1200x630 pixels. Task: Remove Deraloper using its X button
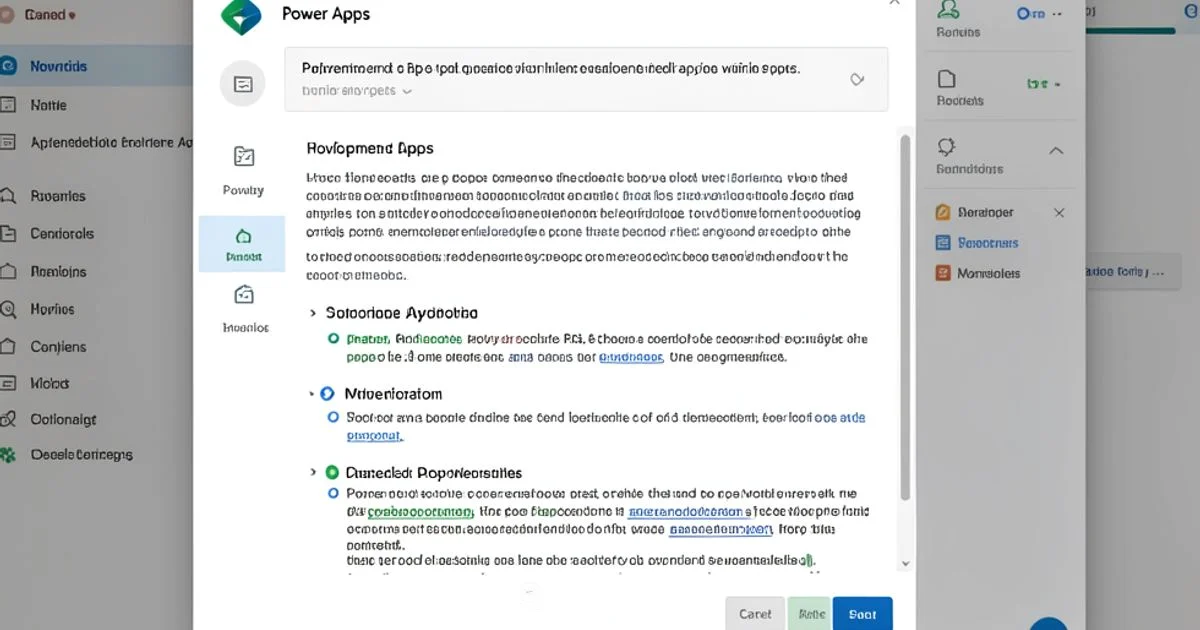tap(1059, 212)
